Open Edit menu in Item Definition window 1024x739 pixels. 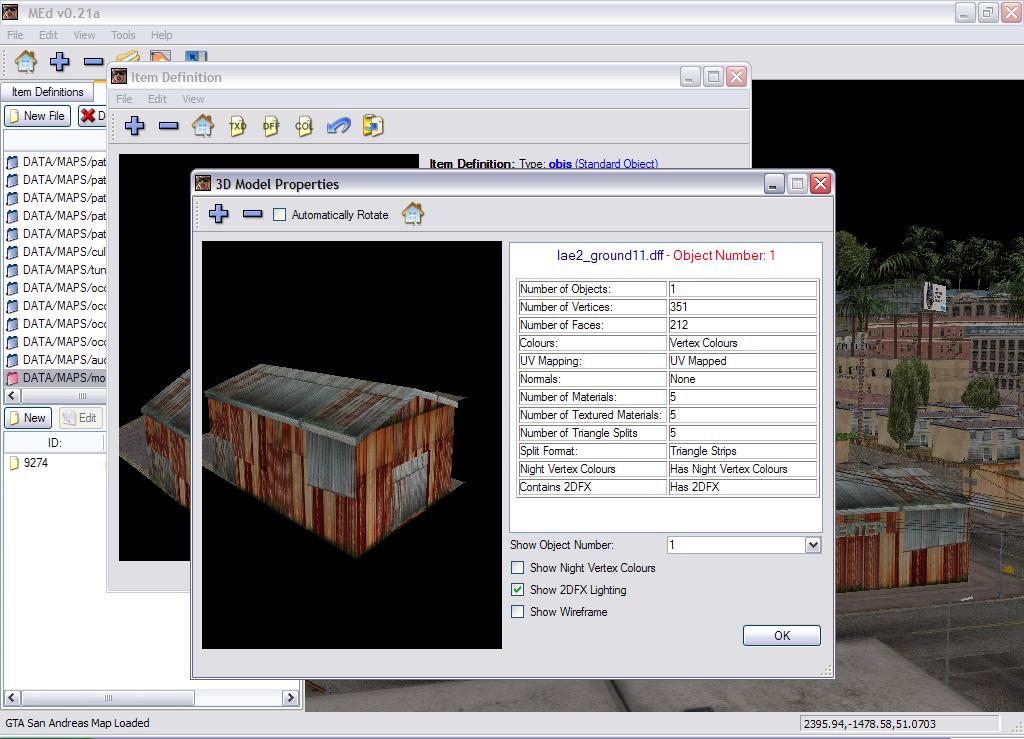click(157, 99)
